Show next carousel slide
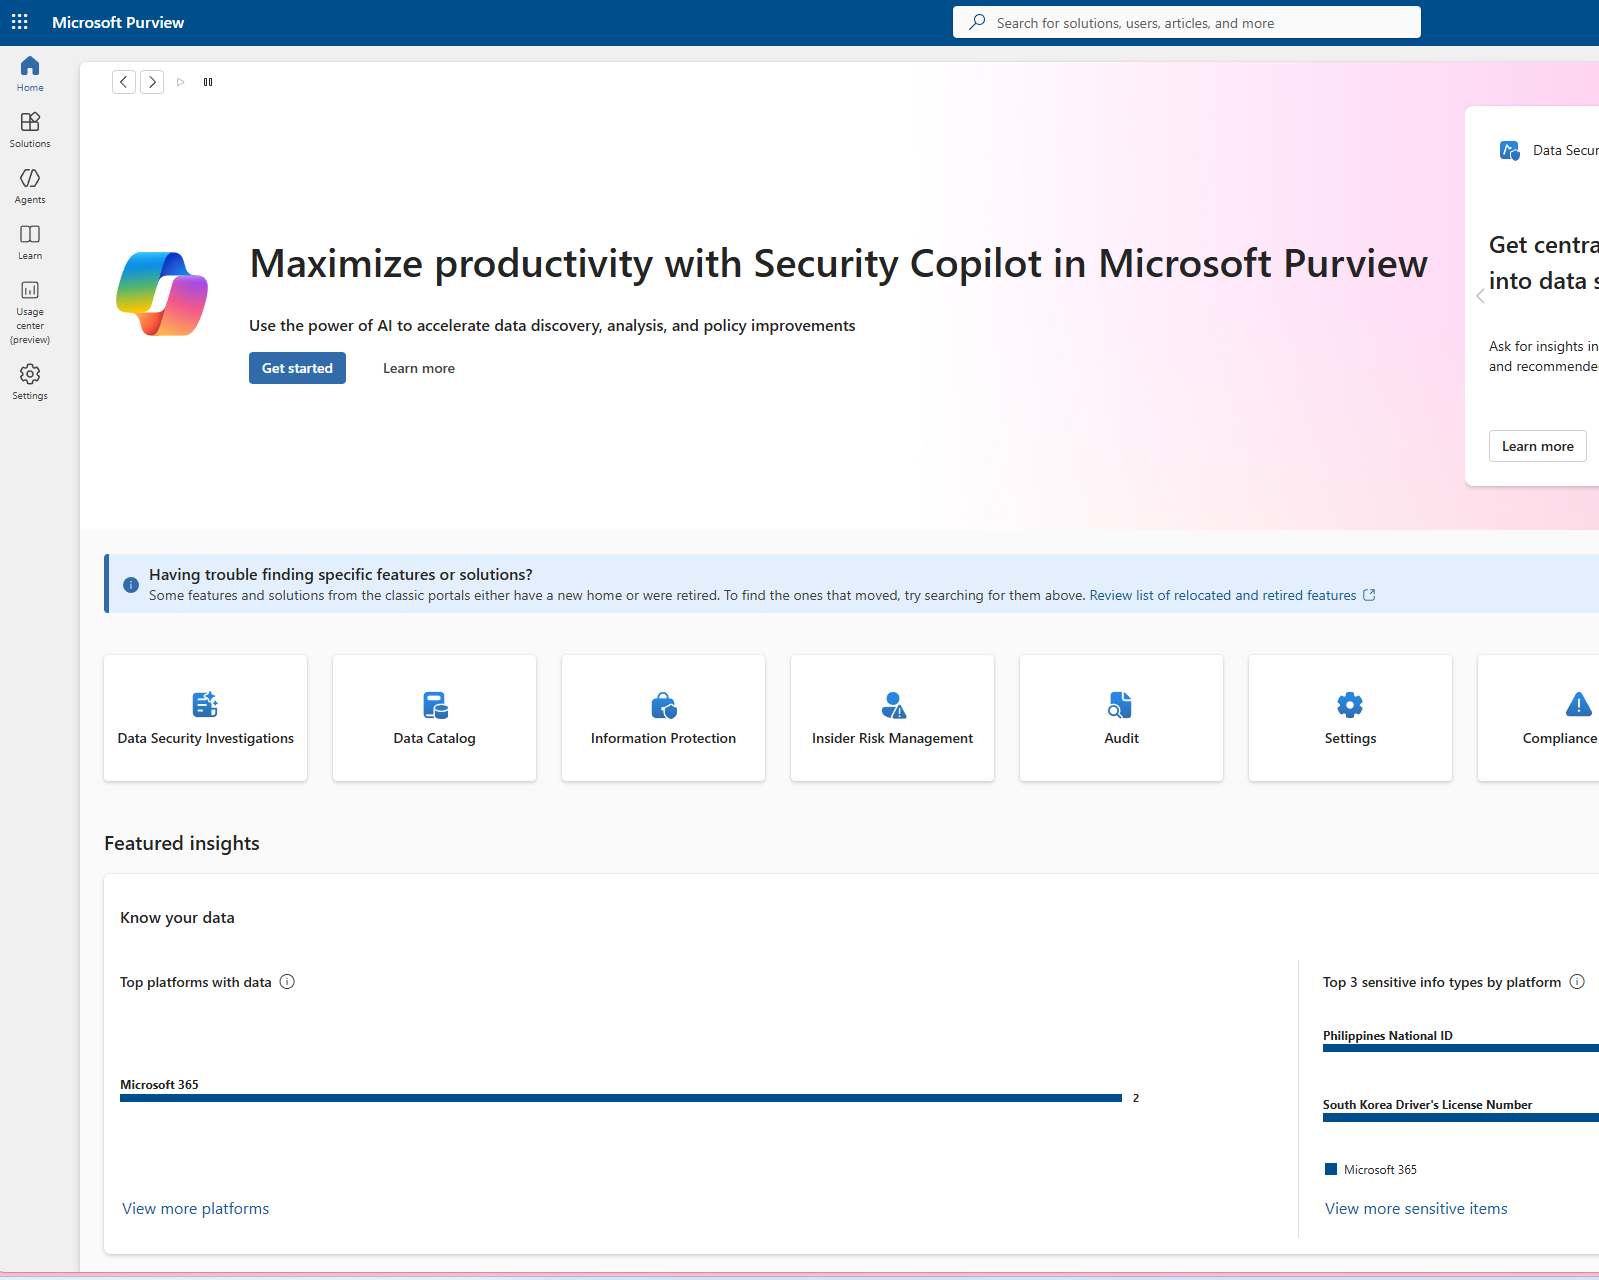 point(152,82)
